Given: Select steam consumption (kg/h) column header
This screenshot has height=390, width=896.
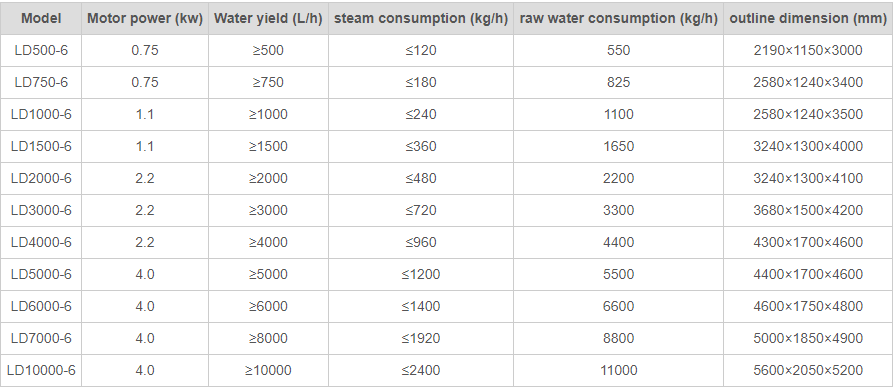Looking at the screenshot, I should tap(421, 18).
